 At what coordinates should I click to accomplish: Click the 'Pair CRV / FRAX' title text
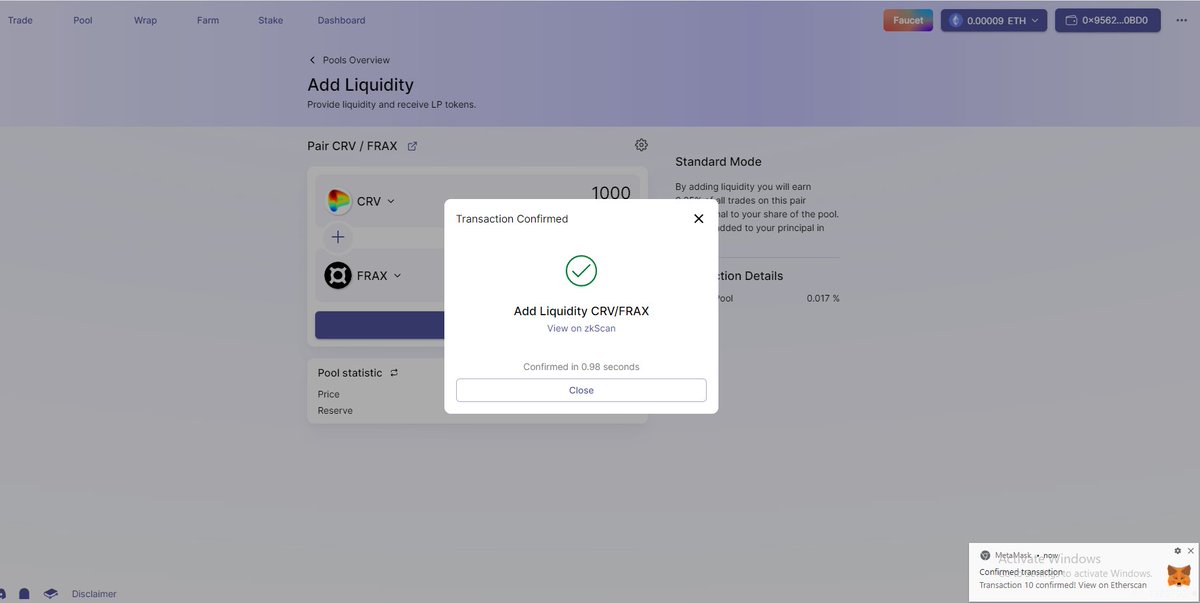(x=352, y=146)
